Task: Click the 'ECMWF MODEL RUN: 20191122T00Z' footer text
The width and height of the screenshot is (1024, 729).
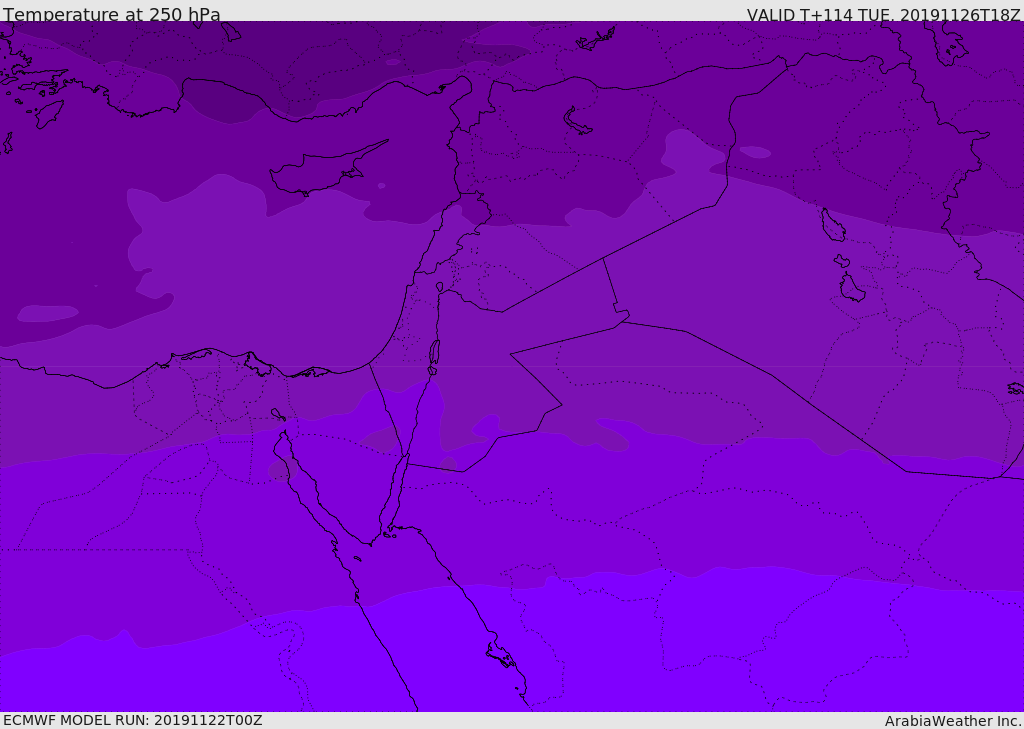Action: (133, 720)
